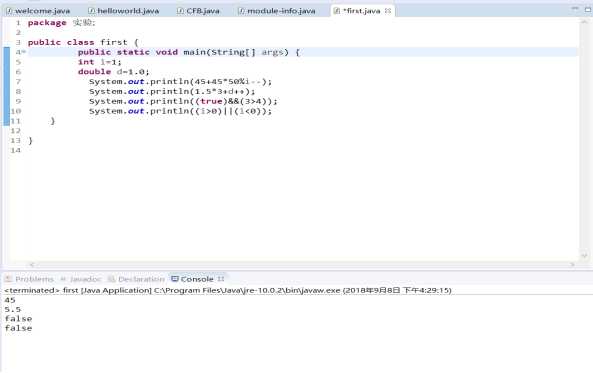Click the Java file icon on CFB.java tab

[180, 11]
